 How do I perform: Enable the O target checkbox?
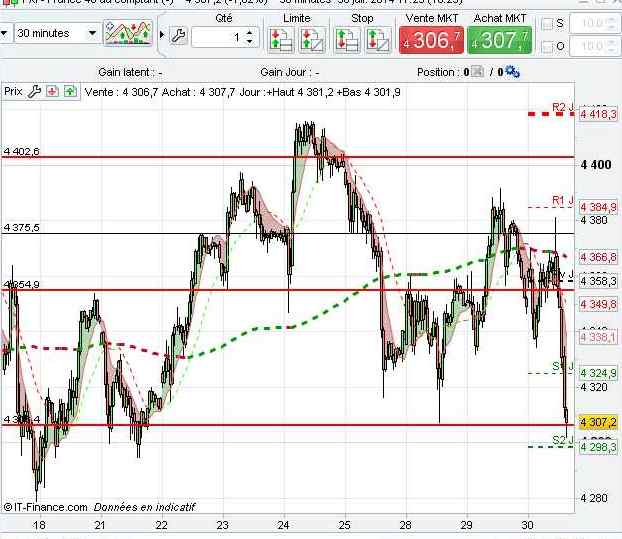(547, 47)
